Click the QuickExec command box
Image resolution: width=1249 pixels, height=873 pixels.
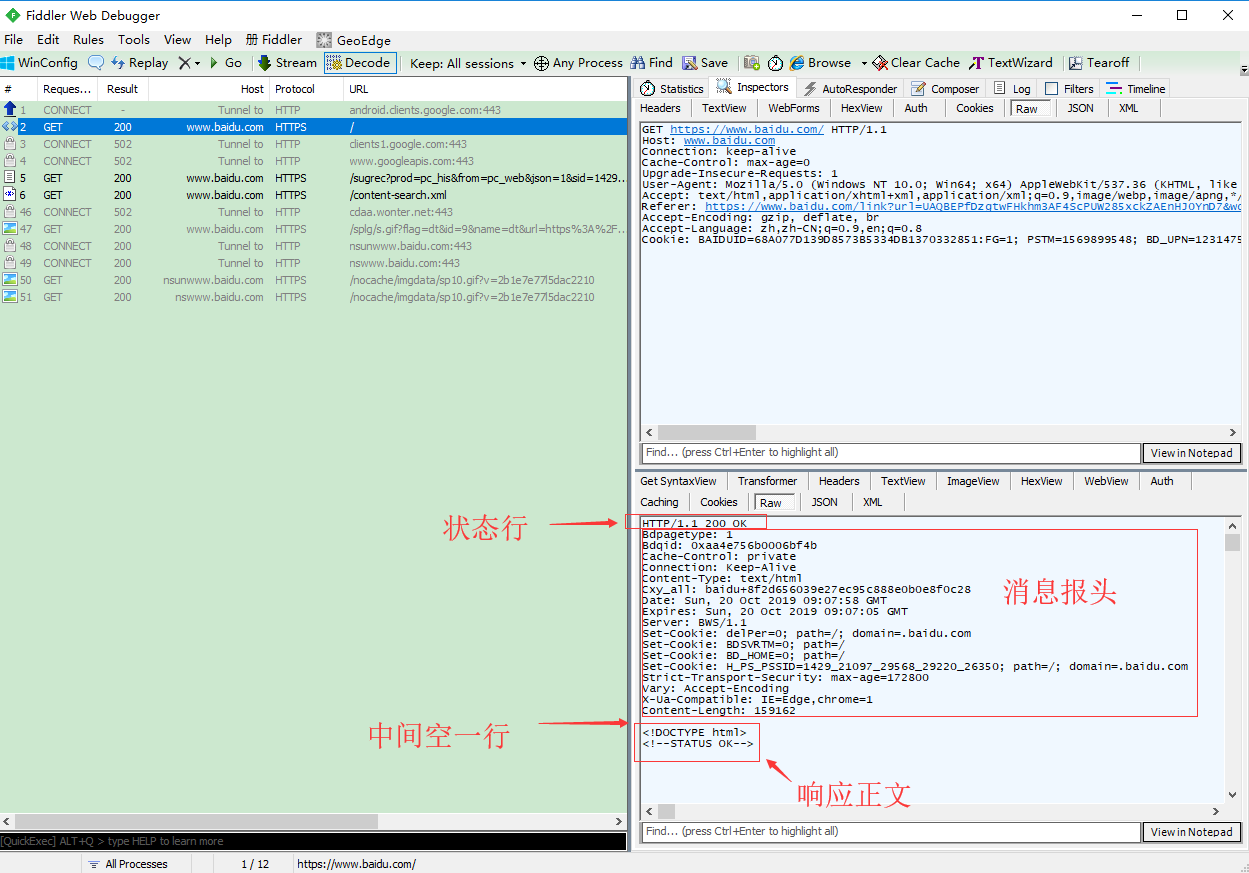click(313, 841)
